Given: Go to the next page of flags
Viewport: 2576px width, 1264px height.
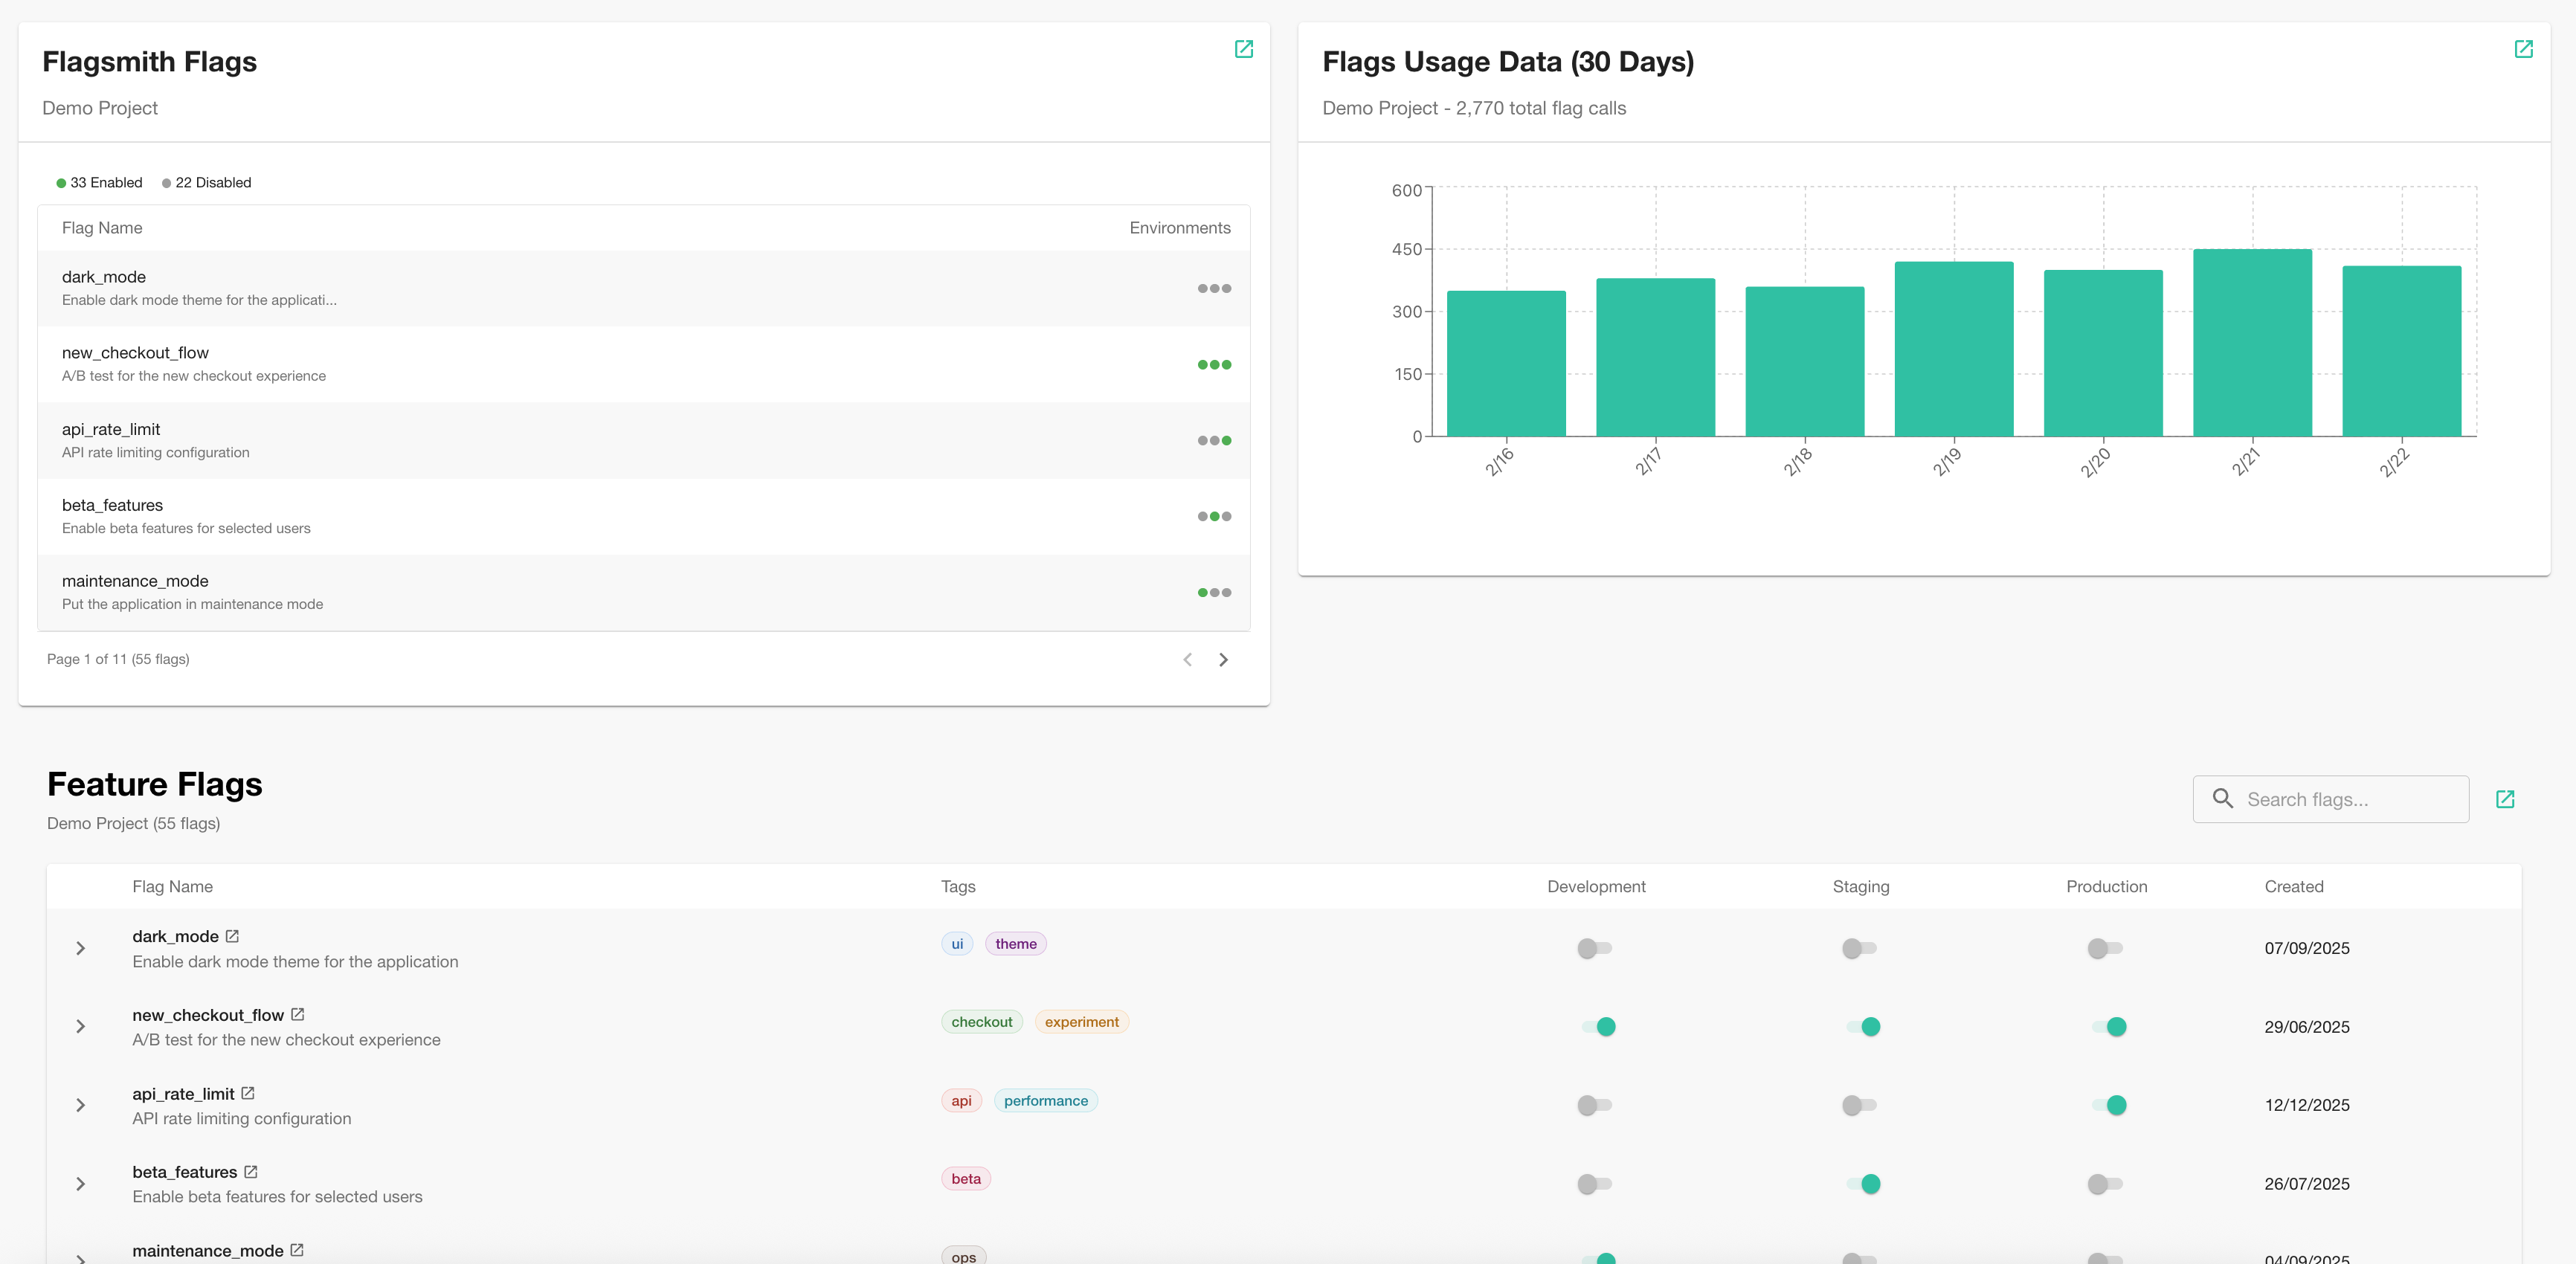Looking at the screenshot, I should point(1223,660).
